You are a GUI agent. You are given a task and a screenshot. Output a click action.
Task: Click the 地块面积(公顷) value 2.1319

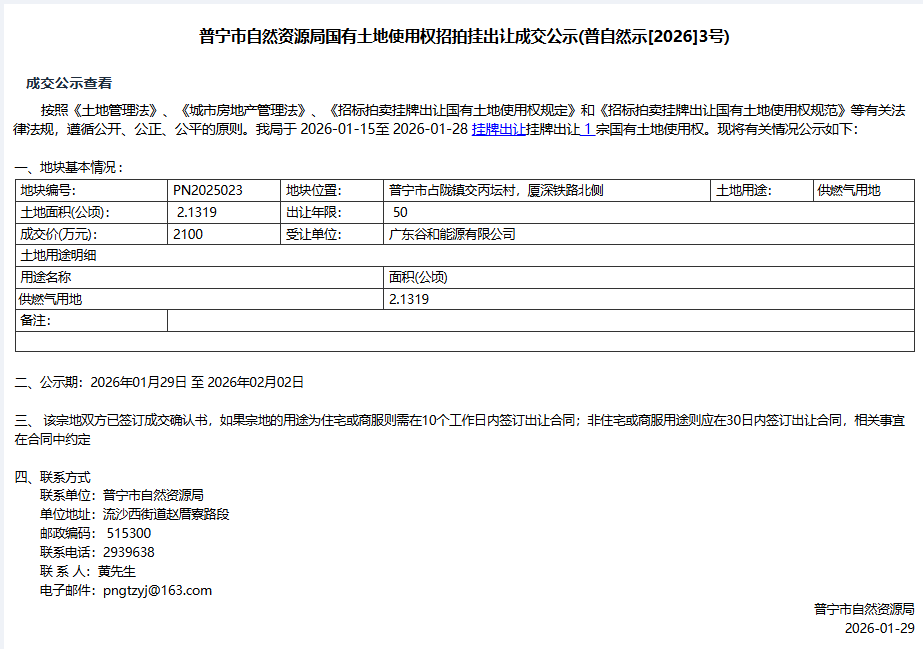[197, 212]
